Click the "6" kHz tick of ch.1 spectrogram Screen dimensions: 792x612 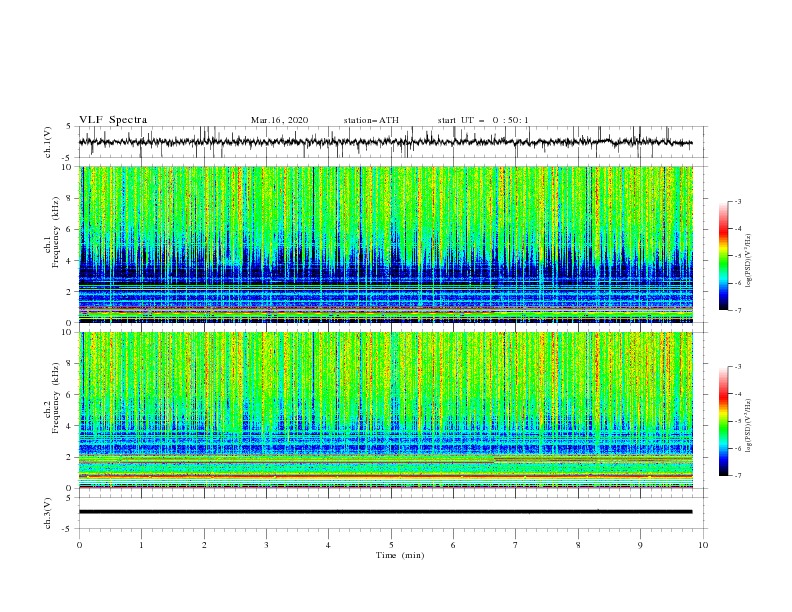point(71,229)
